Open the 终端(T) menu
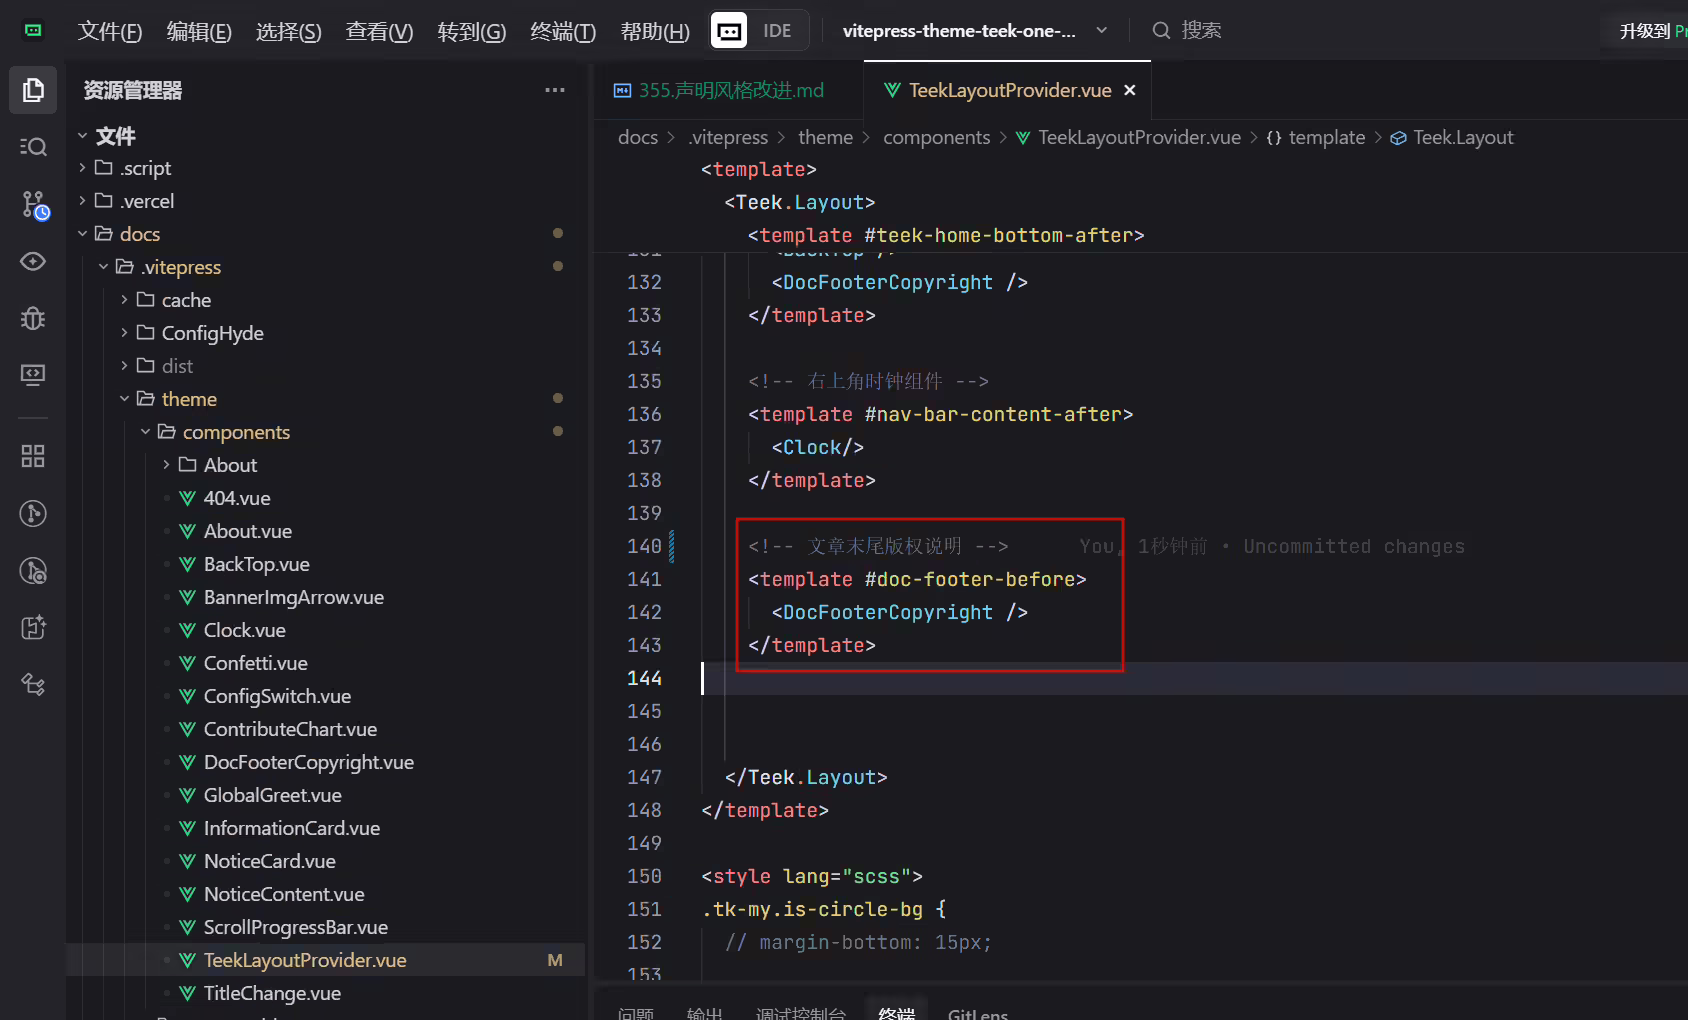The image size is (1688, 1020). pyautogui.click(x=563, y=32)
